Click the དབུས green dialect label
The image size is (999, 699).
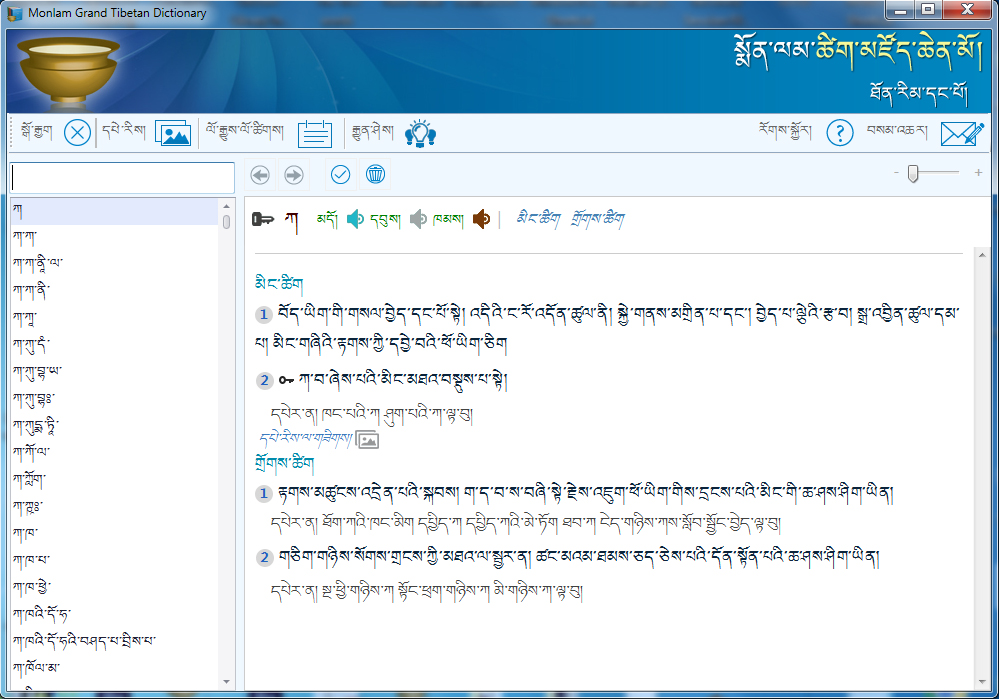385,220
